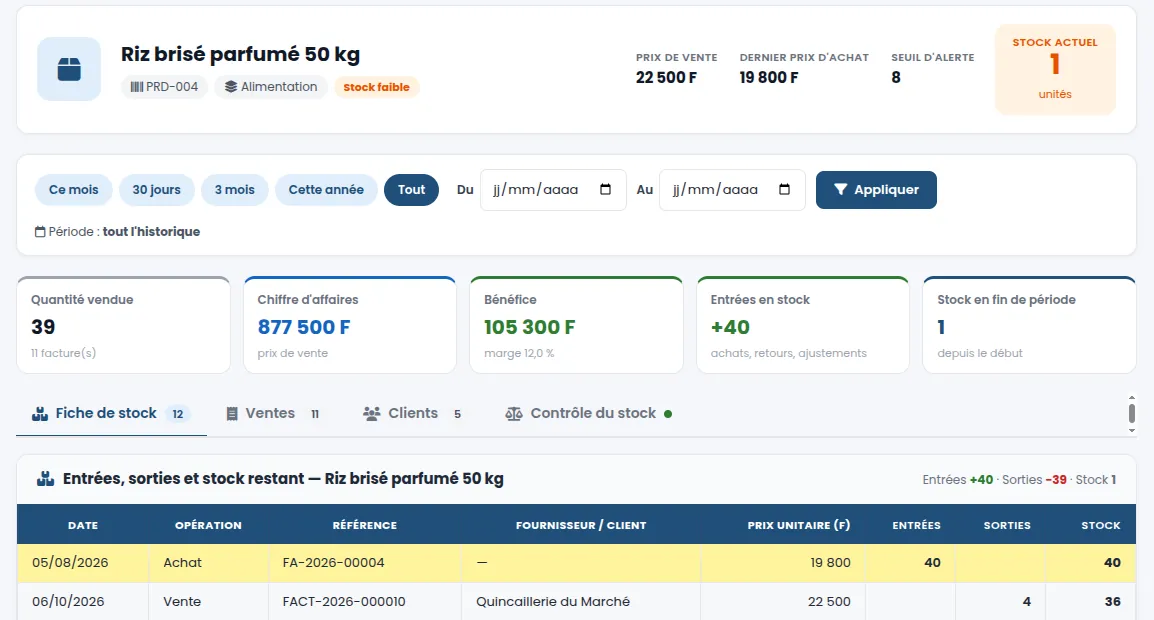
Task: Focus the Au end date field
Action: click(x=732, y=190)
